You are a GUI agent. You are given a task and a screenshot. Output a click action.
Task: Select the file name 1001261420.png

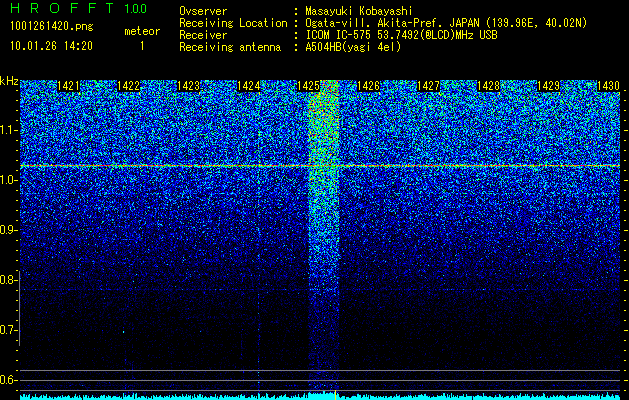coord(52,27)
